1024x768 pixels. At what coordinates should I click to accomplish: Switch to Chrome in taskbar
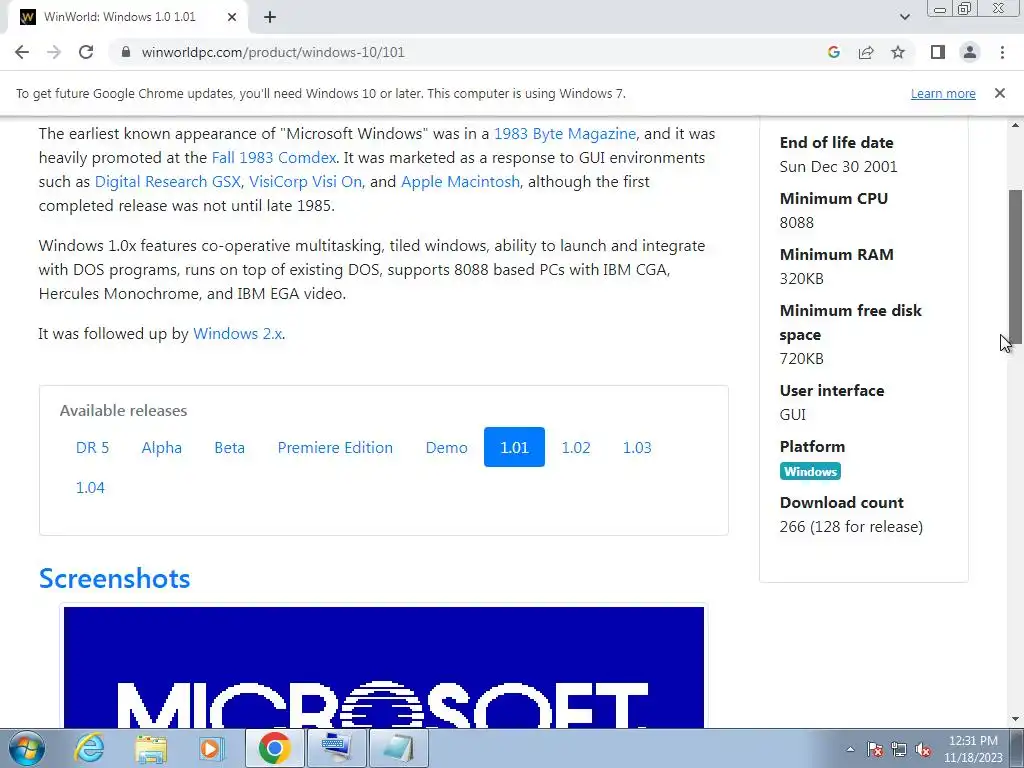[x=274, y=748]
